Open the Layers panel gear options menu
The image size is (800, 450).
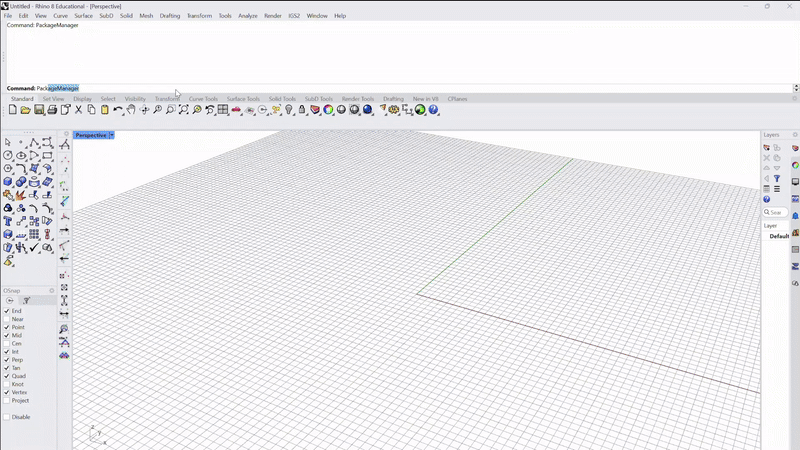click(x=795, y=135)
